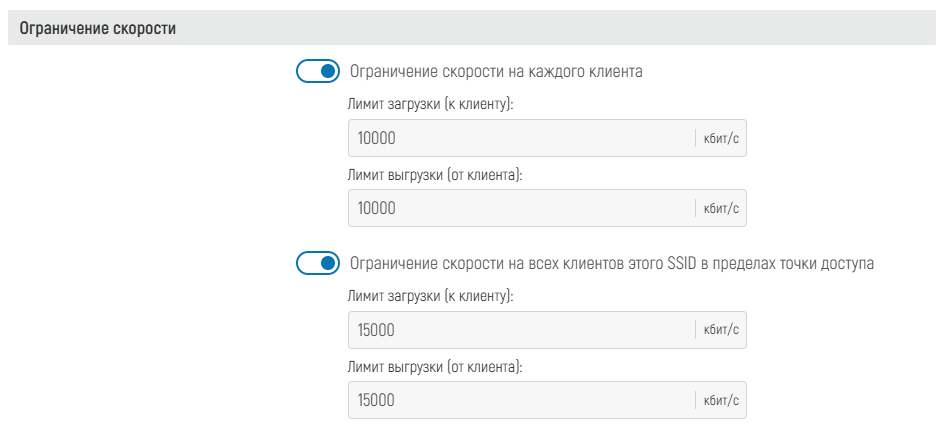This screenshot has height=435, width=946.
Task: Click the 15000 value under the SSID 'Лимит загрузки'
Action: click(x=376, y=330)
